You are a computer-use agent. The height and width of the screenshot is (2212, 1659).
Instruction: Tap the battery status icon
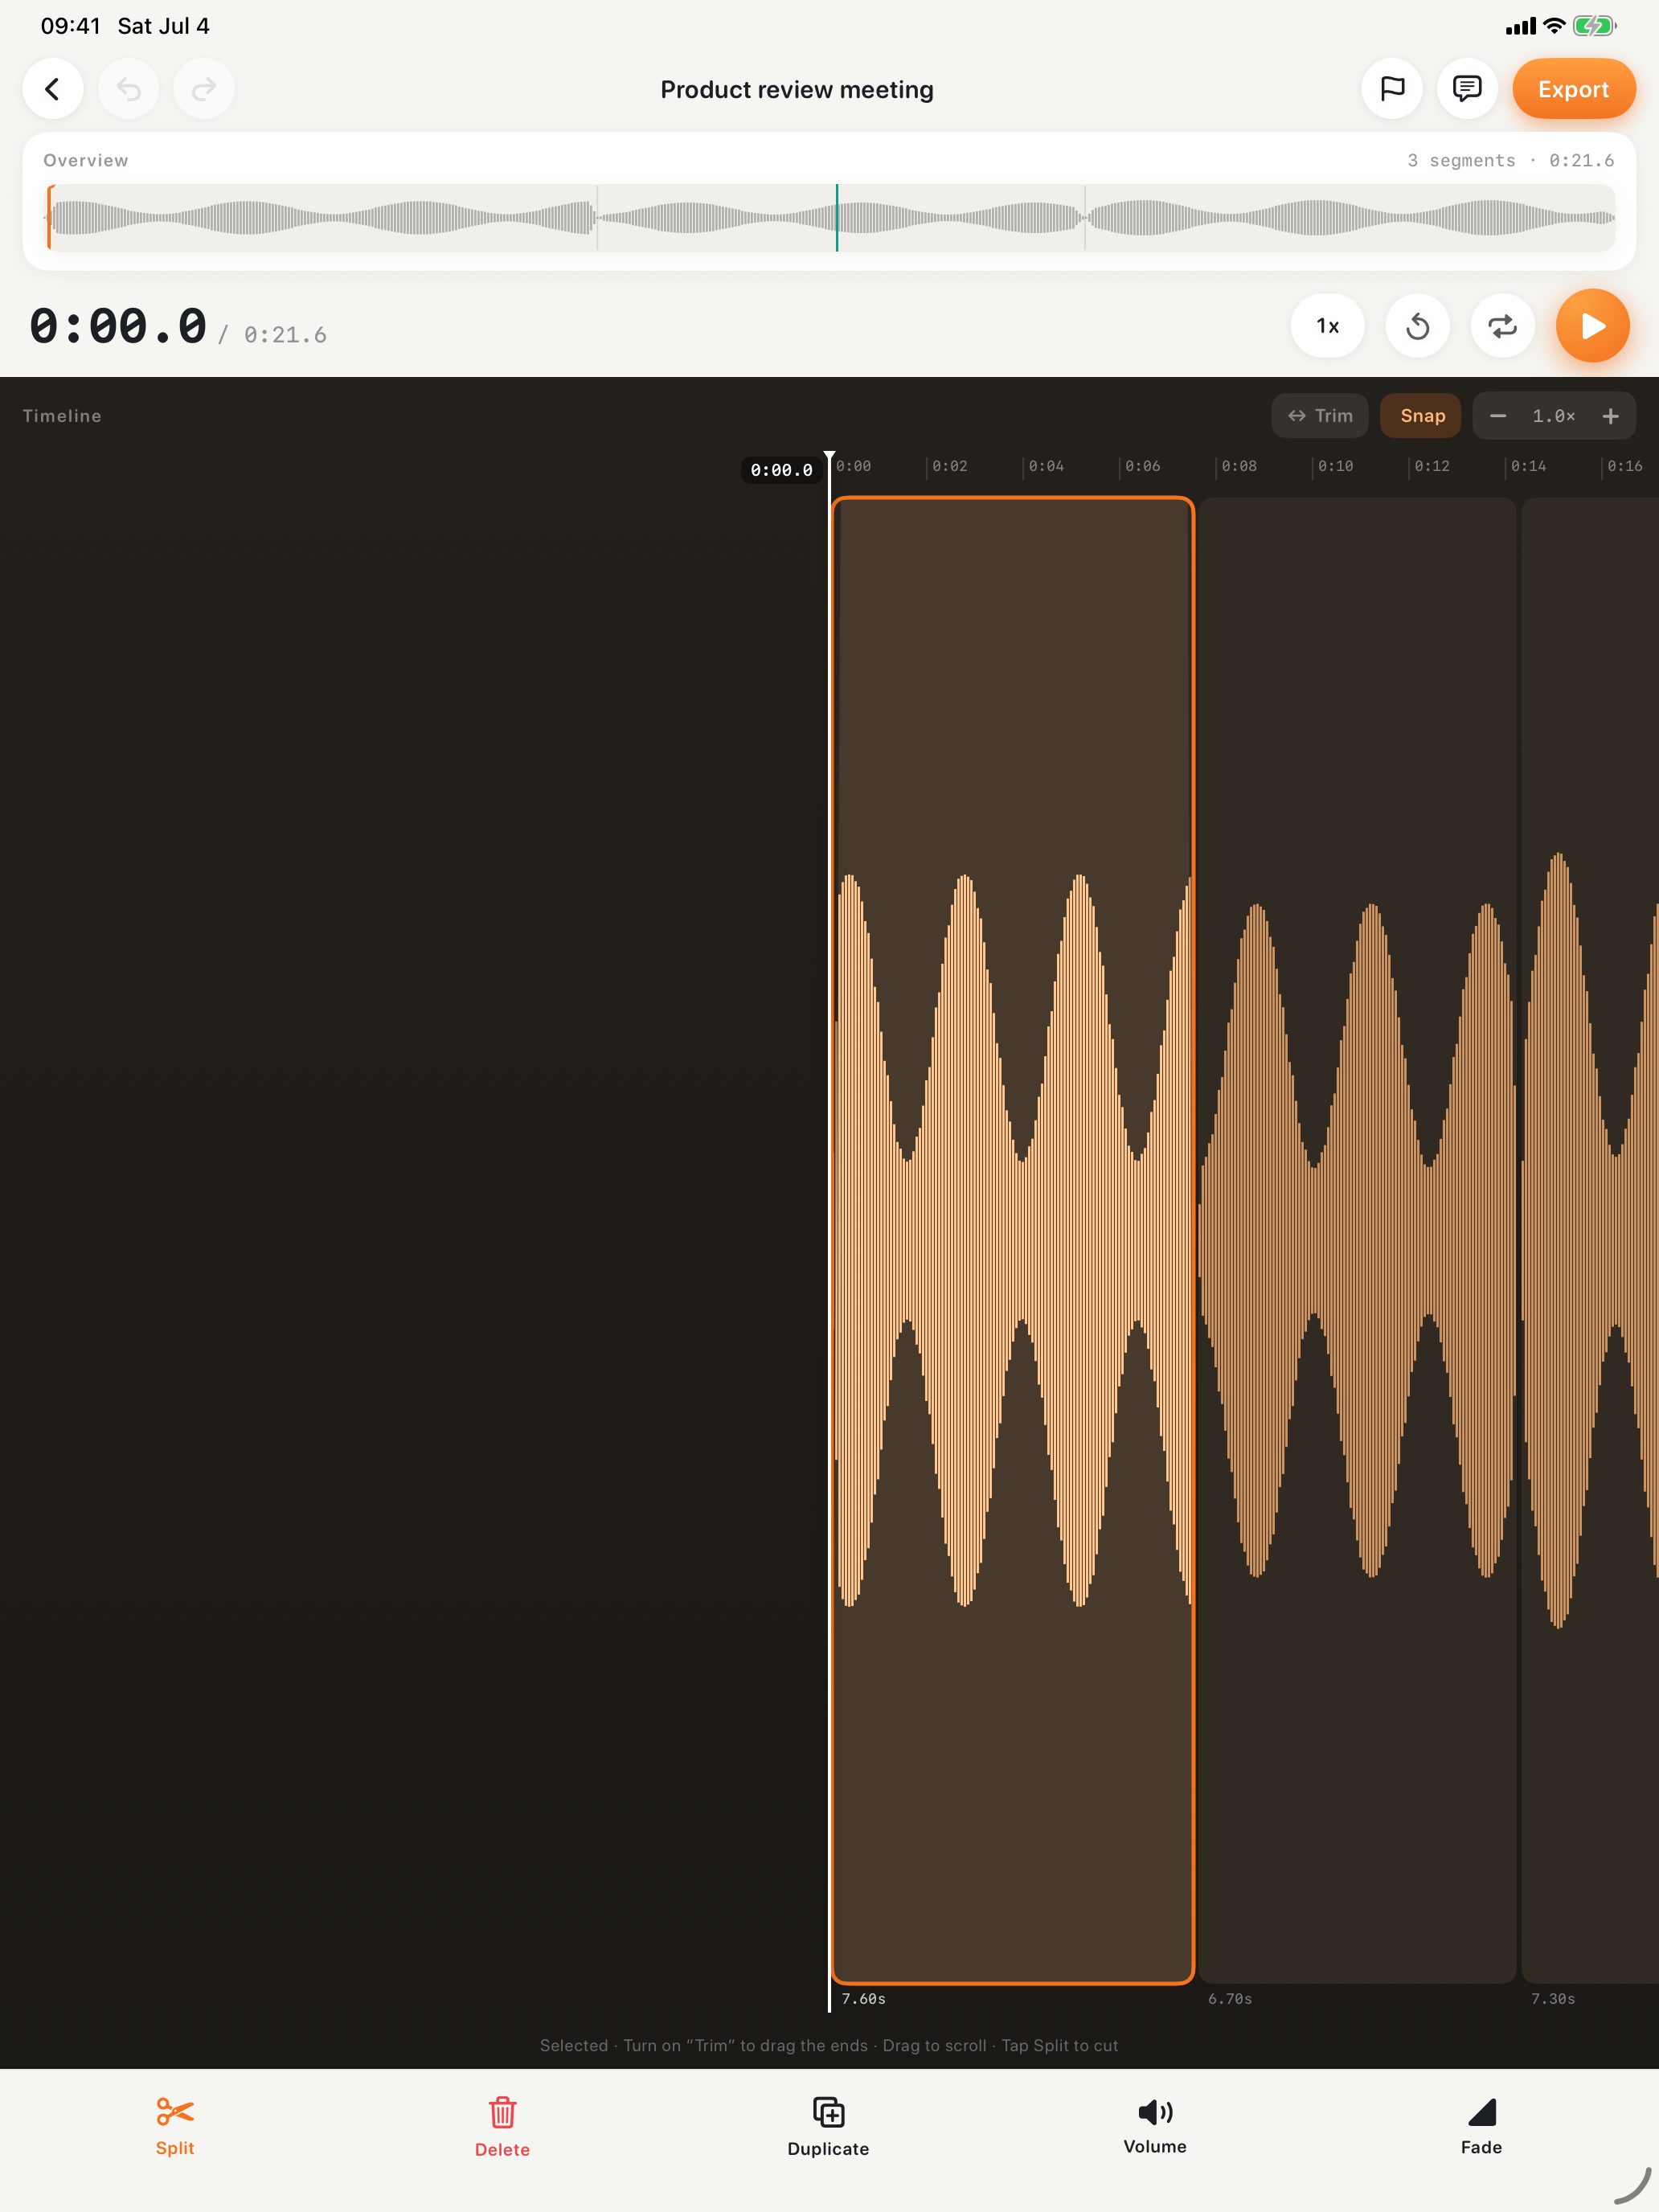click(x=1594, y=26)
